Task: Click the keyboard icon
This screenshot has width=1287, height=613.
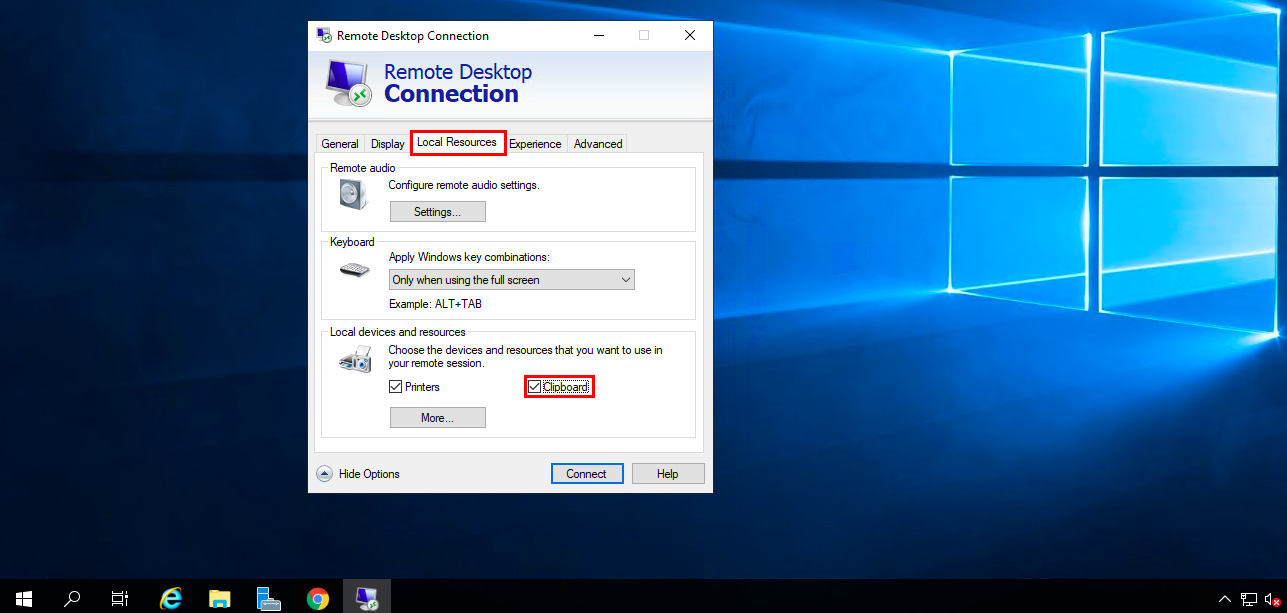Action: tap(355, 270)
